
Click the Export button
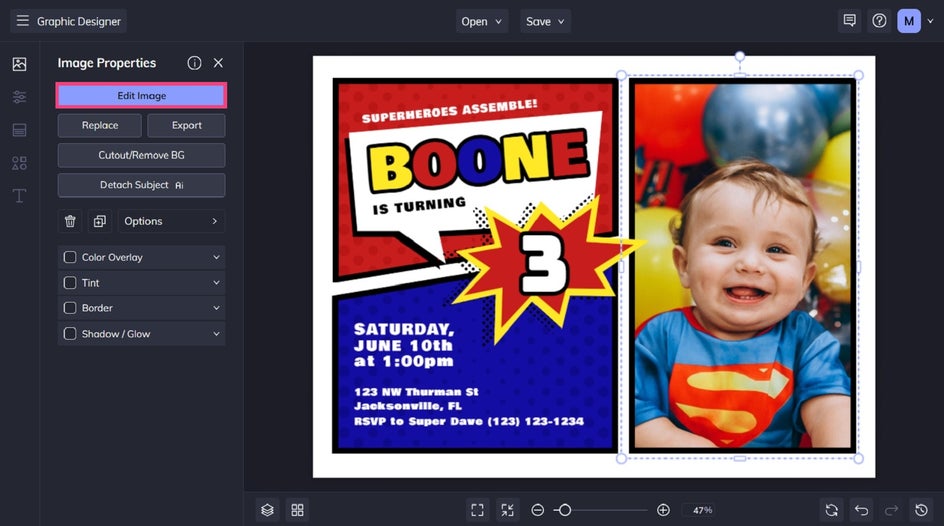[x=187, y=125]
